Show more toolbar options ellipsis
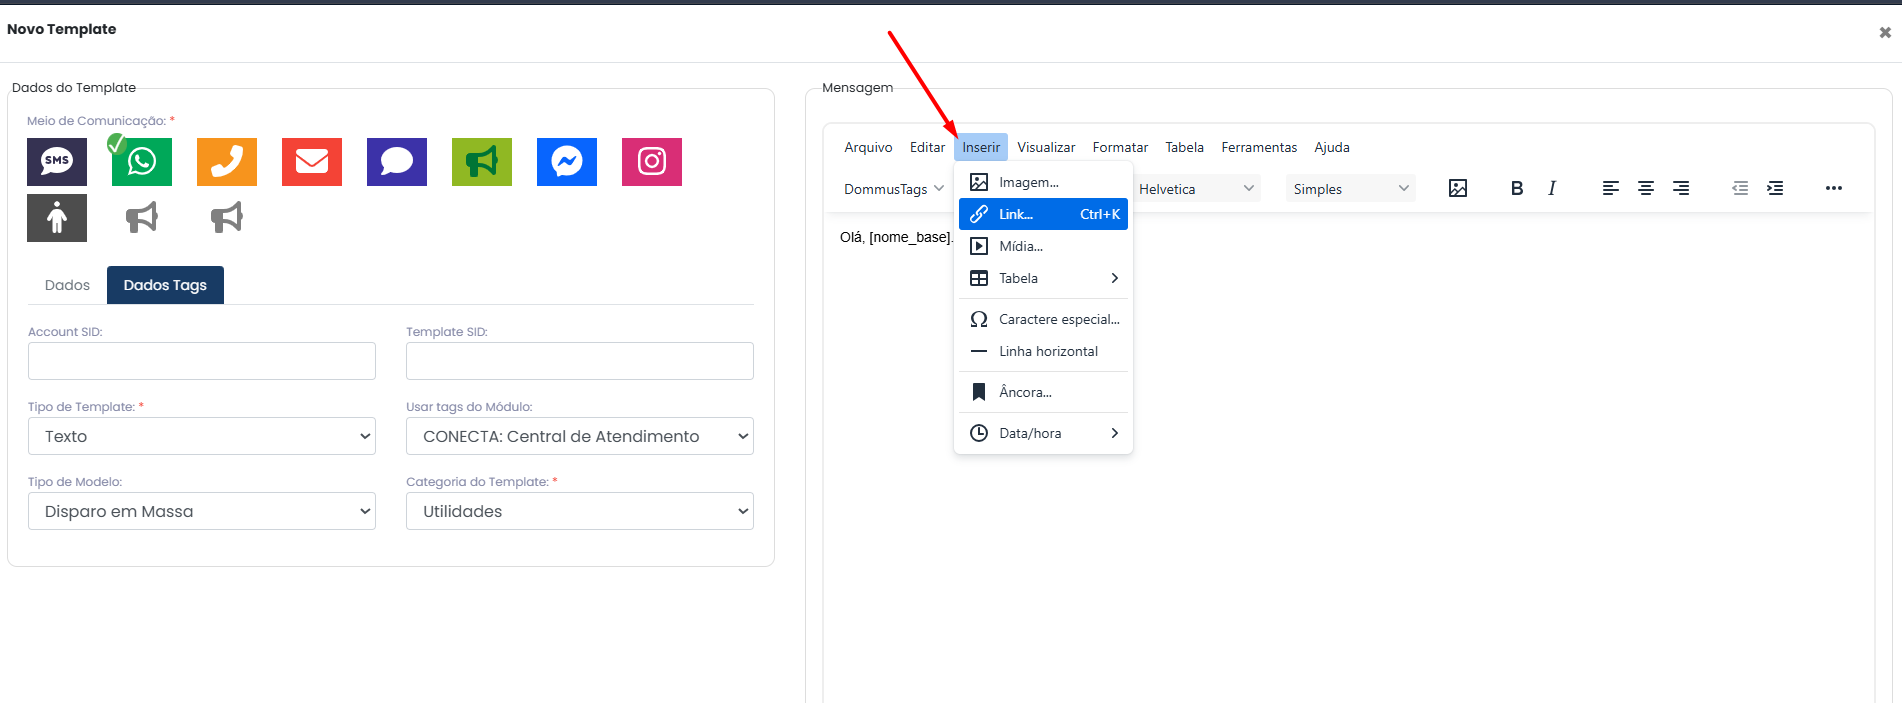 [x=1833, y=188]
